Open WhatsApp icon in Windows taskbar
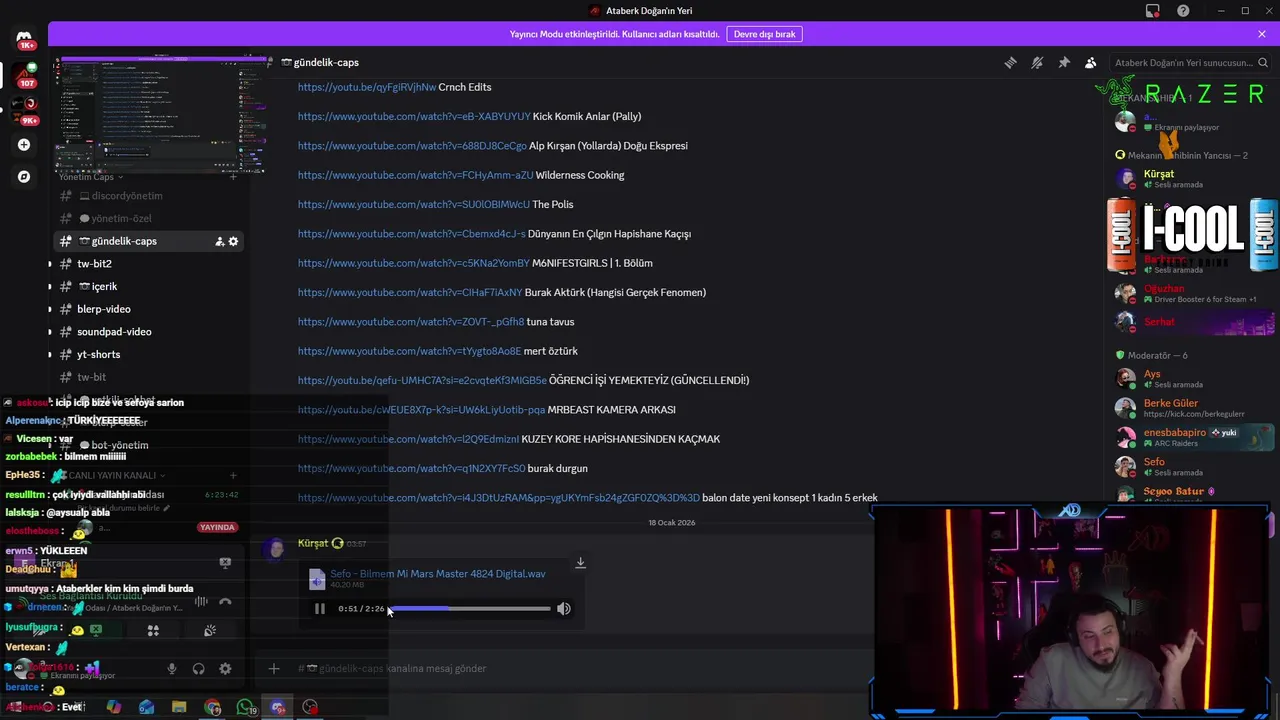 (x=246, y=707)
